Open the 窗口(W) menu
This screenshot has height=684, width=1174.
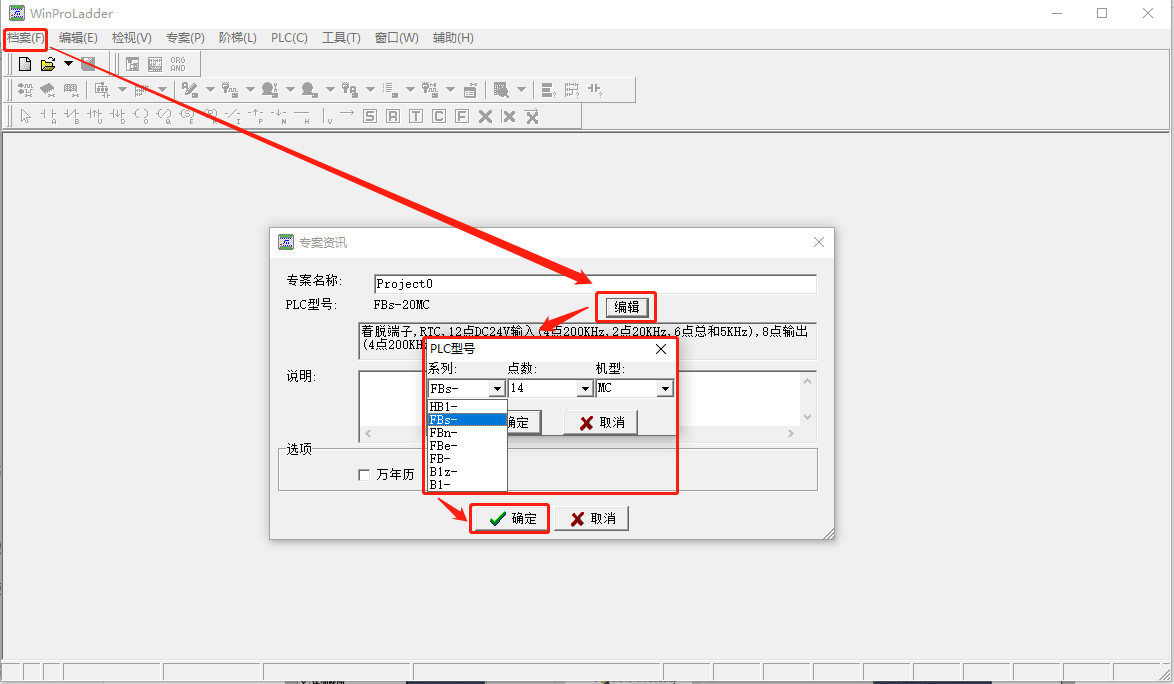point(397,37)
